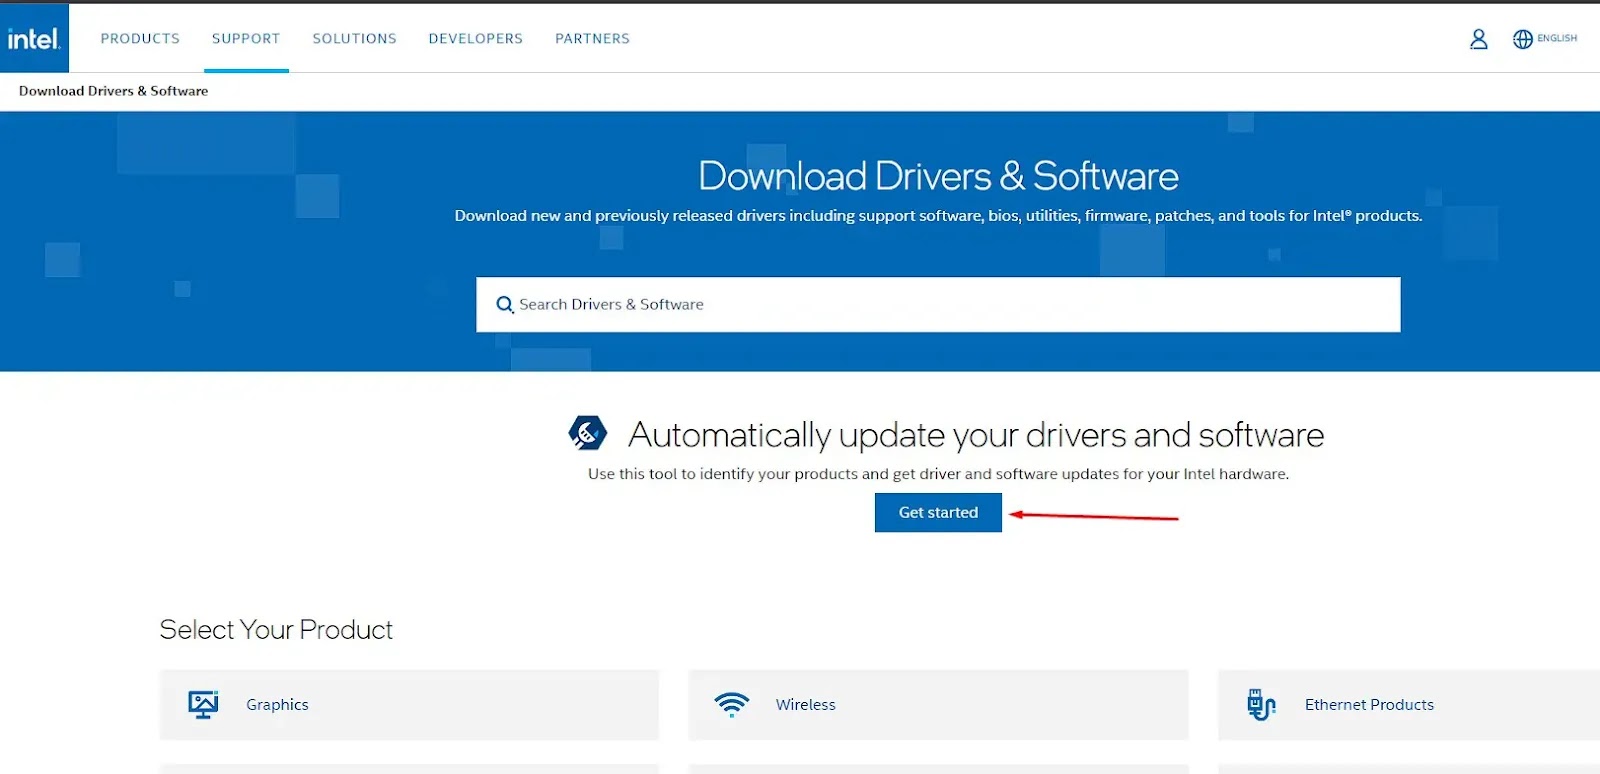The image size is (1600, 774).
Task: Click the Graphics monitor icon
Action: (x=203, y=705)
